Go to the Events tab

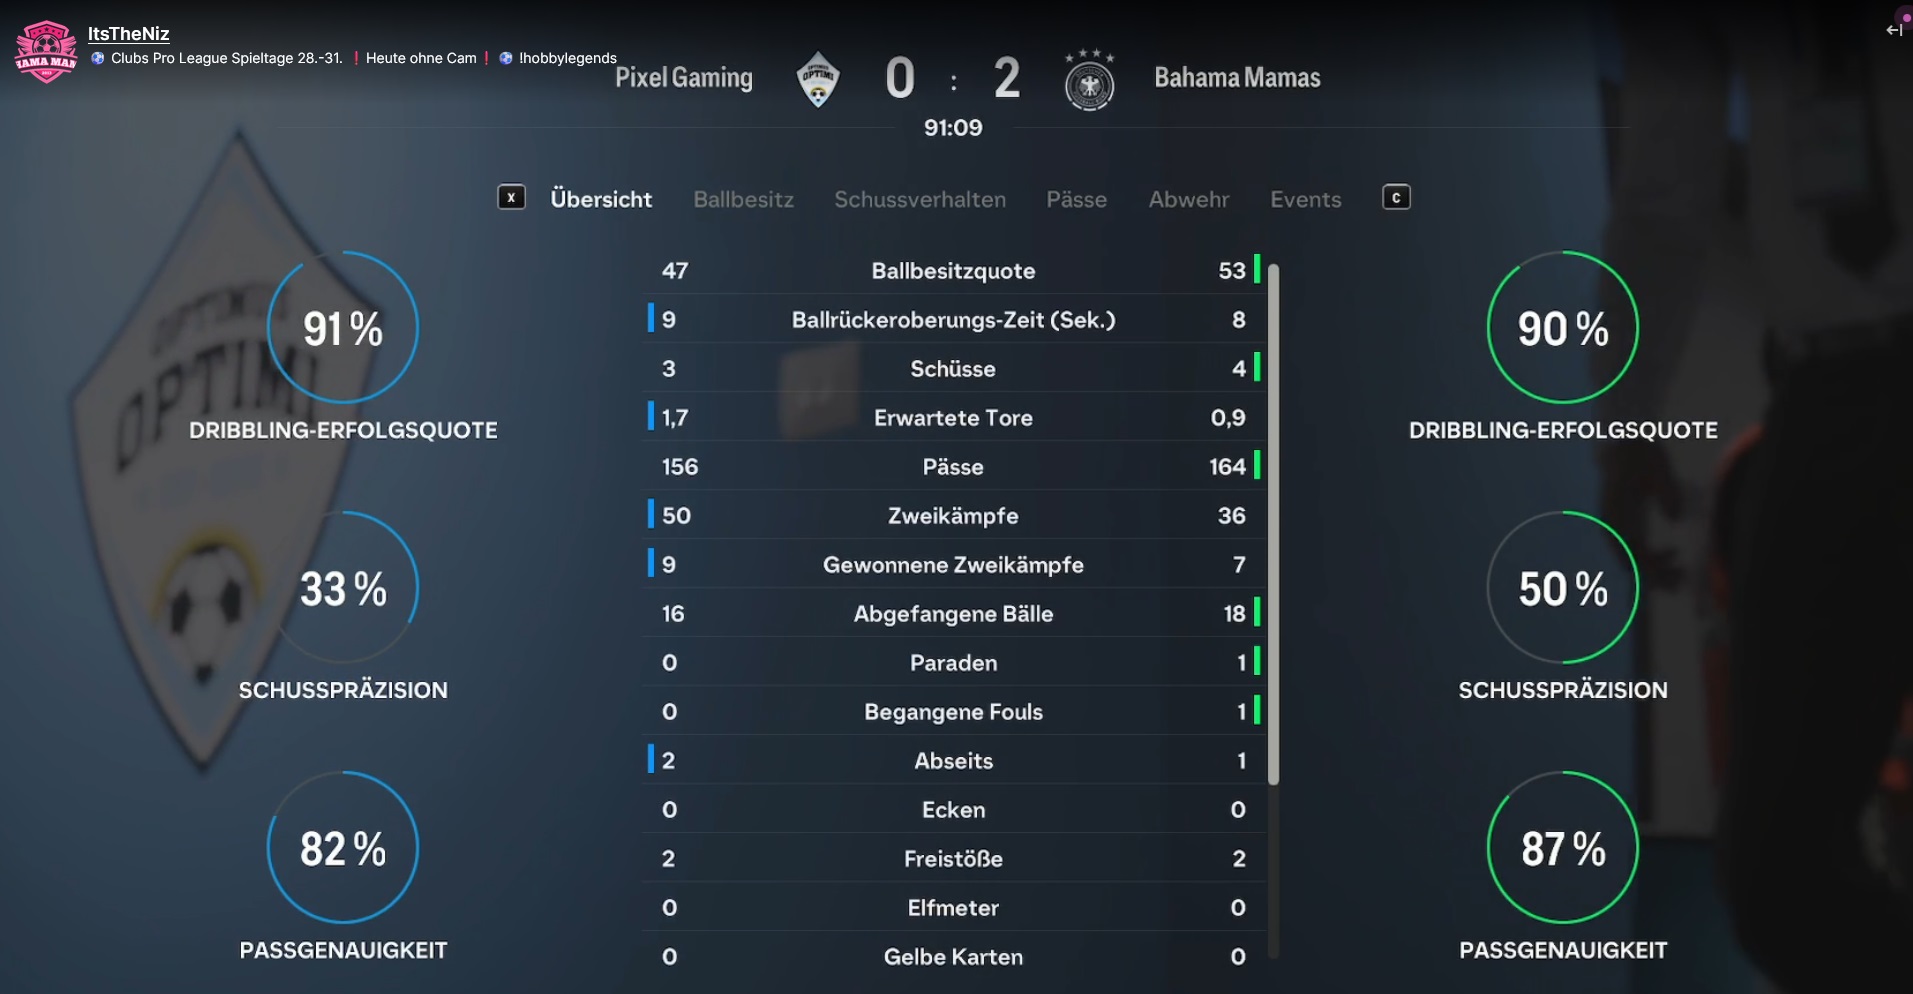tap(1305, 199)
